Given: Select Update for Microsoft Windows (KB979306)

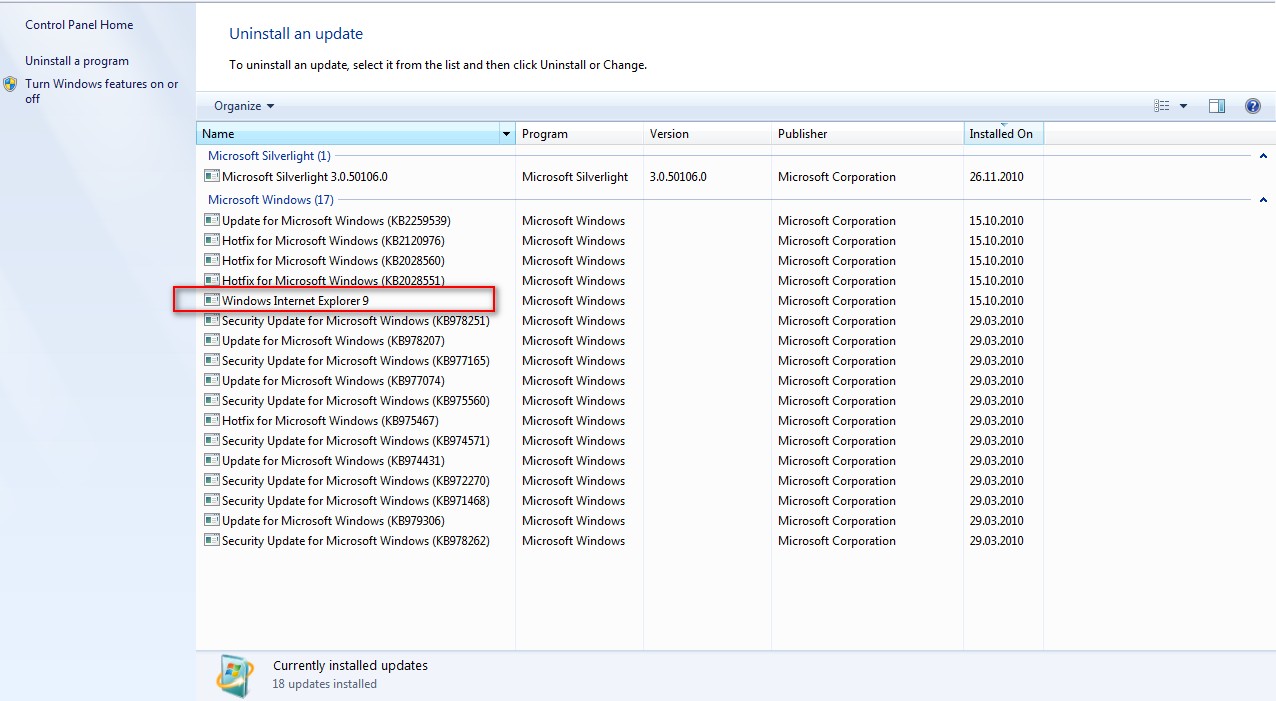Looking at the screenshot, I should 333,521.
